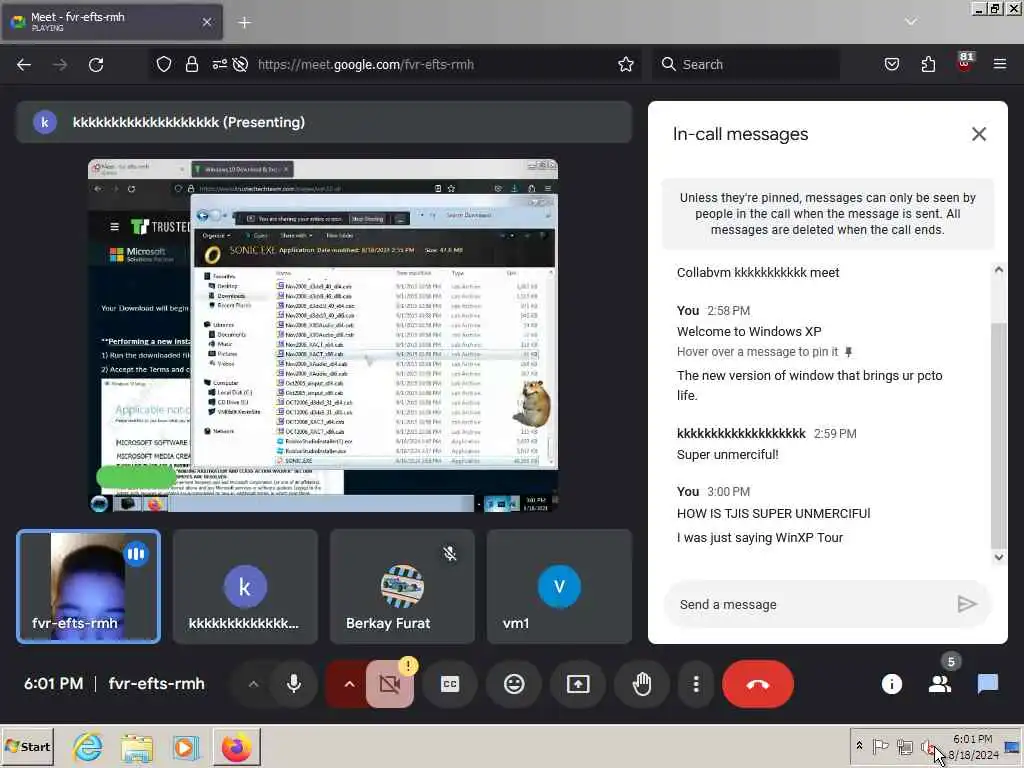
Task: Expand audio settings chevron beside microphone
Action: (253, 684)
